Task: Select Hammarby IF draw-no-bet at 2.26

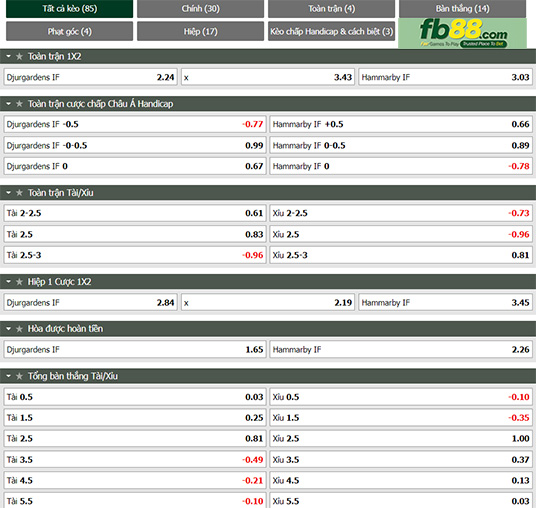Action: (x=401, y=349)
